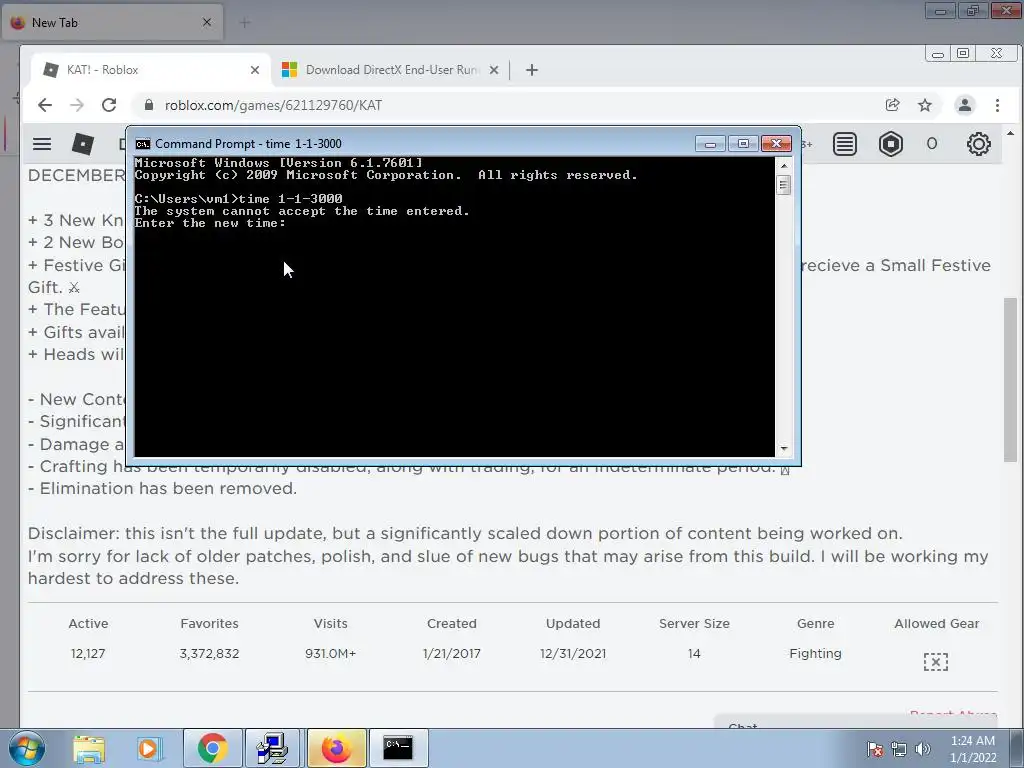Viewport: 1024px width, 768px height.
Task: Click the Chrome page scroll-up arrow
Action: click(x=1010, y=133)
